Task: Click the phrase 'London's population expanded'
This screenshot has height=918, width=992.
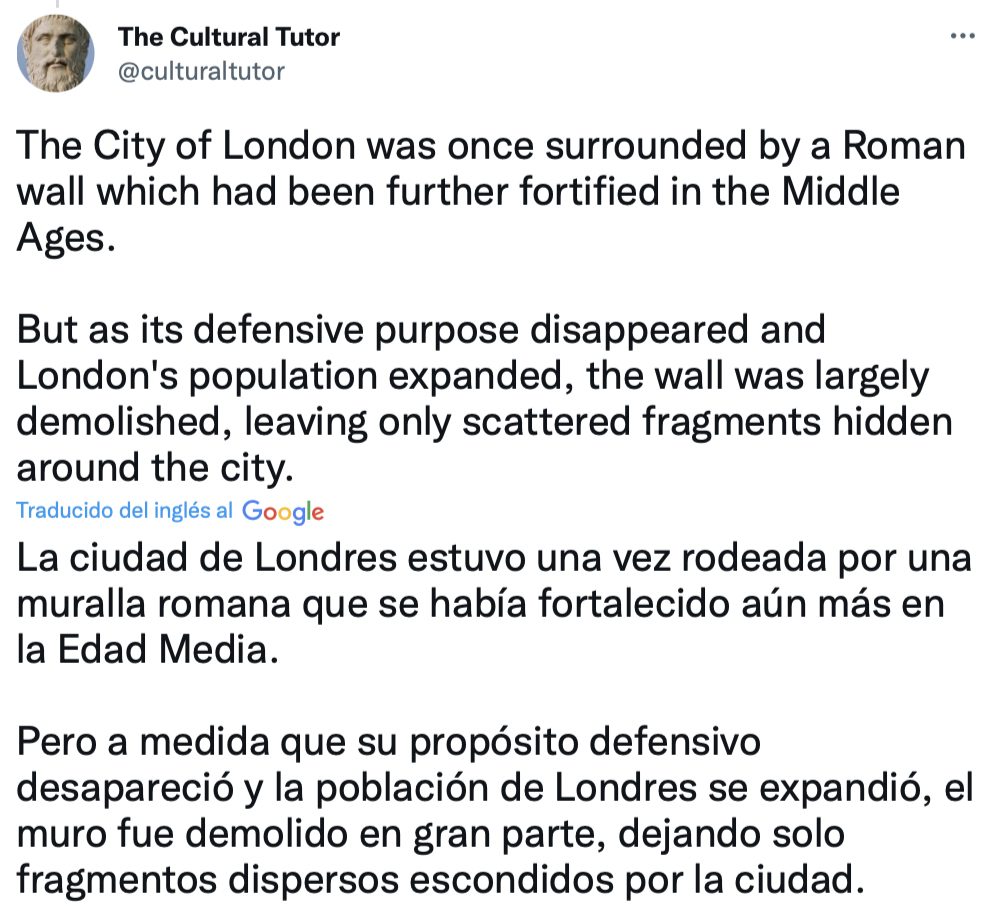Action: click(x=294, y=375)
